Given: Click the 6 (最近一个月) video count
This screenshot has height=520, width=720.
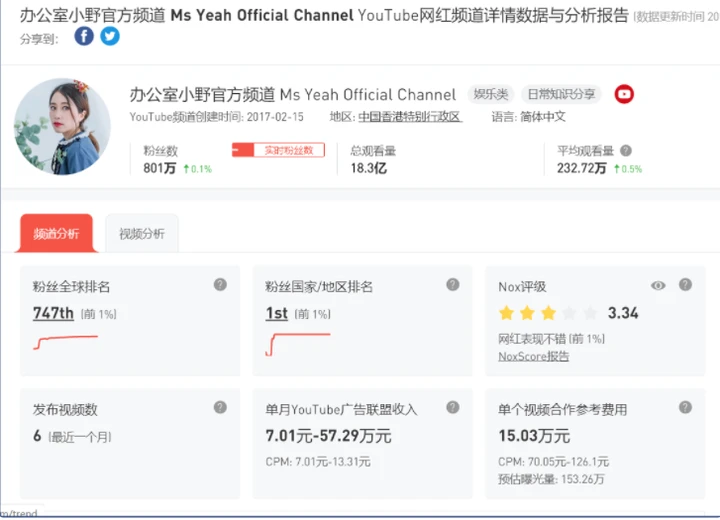Looking at the screenshot, I should (72, 436).
